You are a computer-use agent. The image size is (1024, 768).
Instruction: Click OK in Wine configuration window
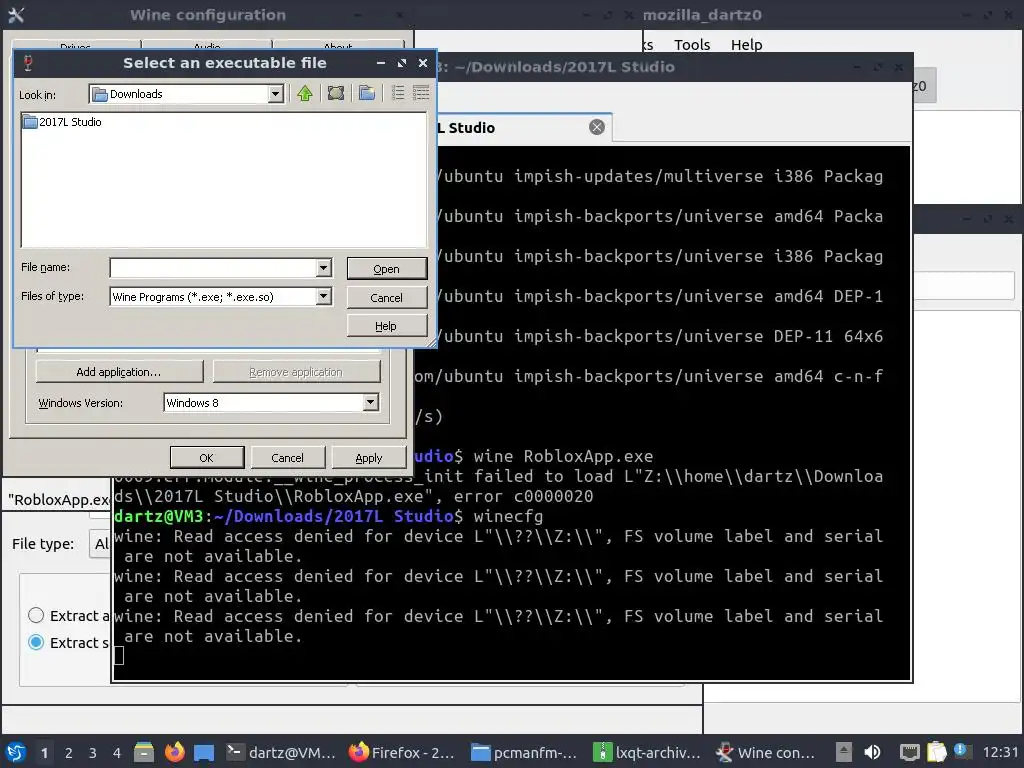pyautogui.click(x=206, y=458)
